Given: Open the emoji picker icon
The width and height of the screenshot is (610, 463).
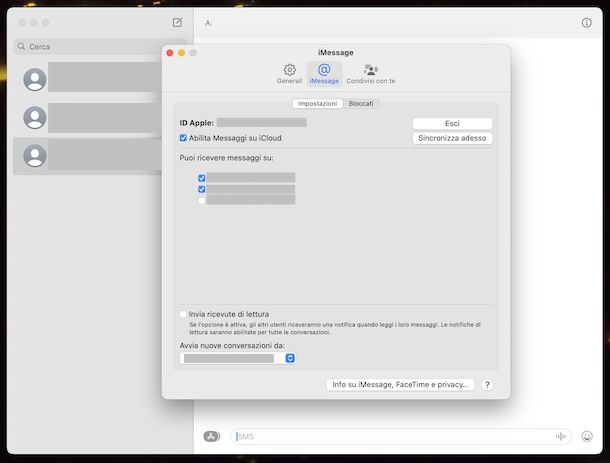Looking at the screenshot, I should coord(587,437).
